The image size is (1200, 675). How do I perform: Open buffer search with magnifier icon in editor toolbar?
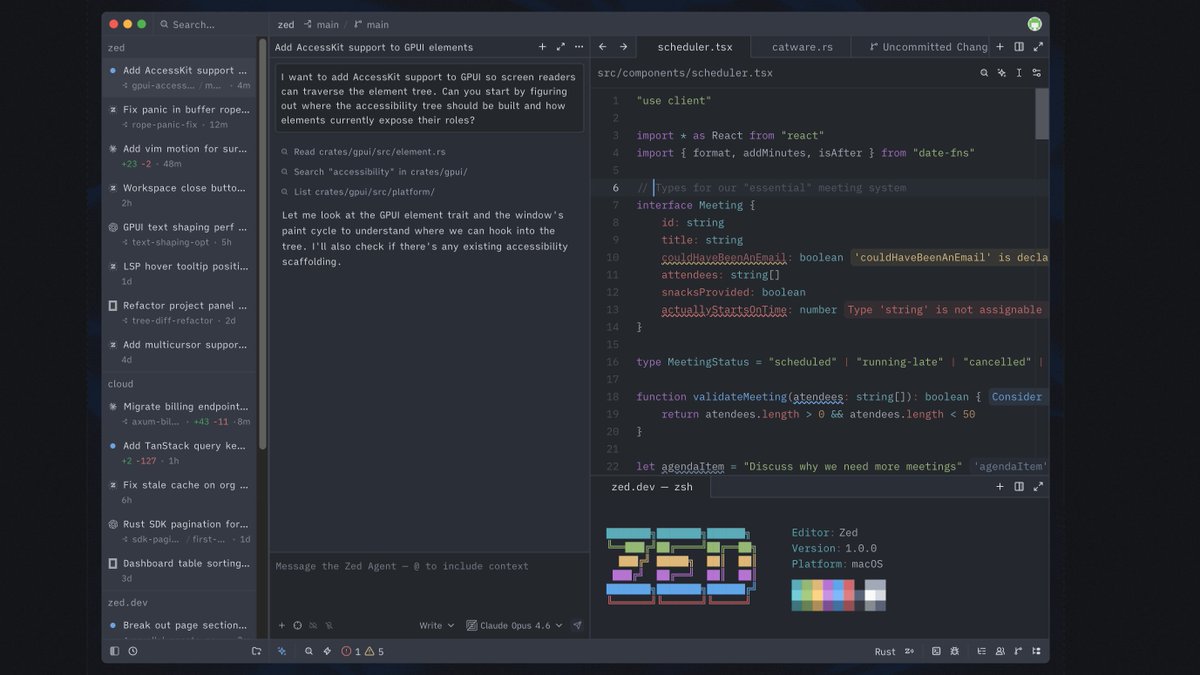(984, 73)
